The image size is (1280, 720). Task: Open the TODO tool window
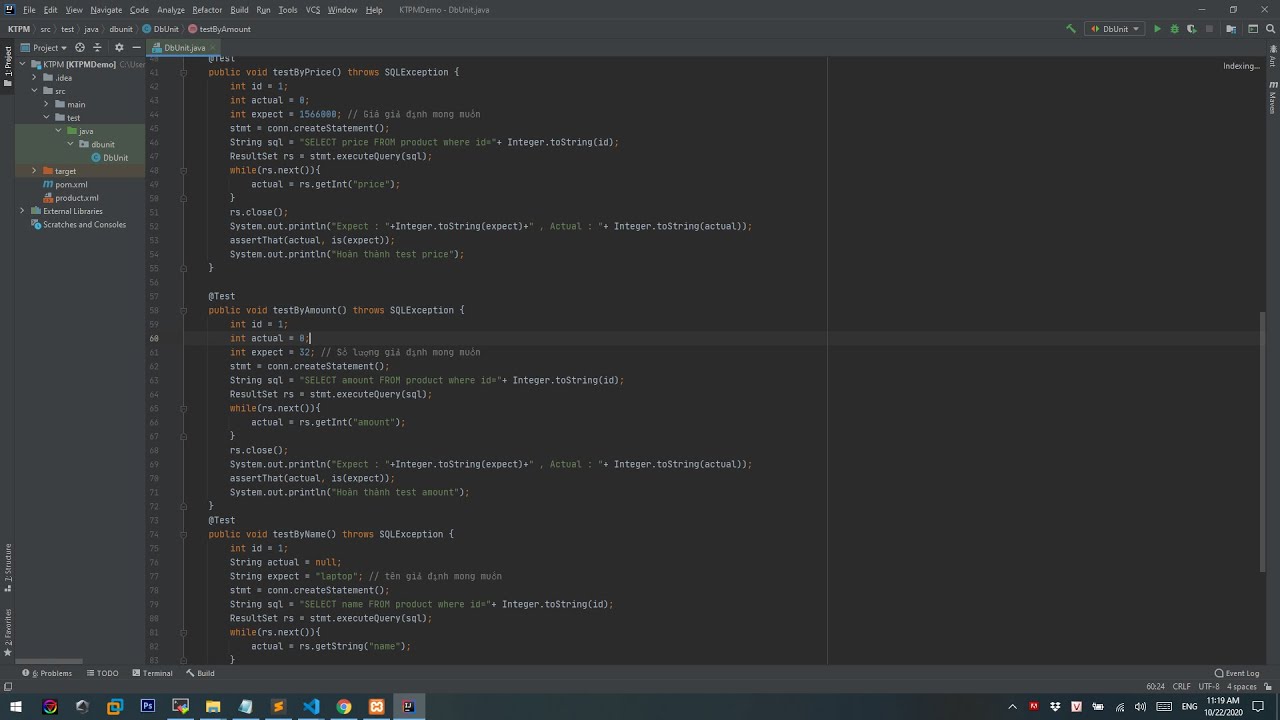click(x=102, y=673)
